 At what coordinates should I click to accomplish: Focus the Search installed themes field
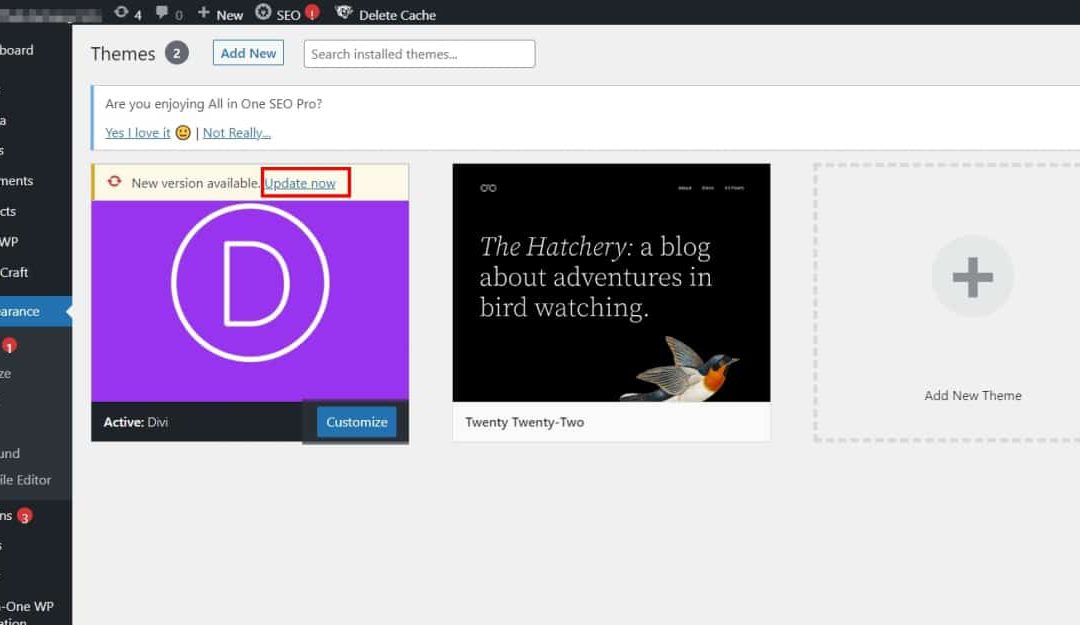pos(419,54)
